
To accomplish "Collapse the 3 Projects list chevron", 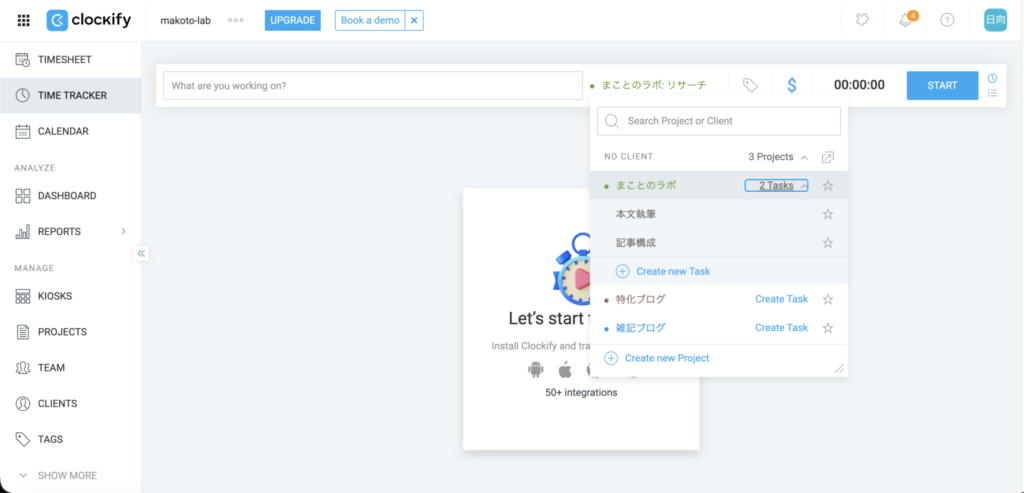I will click(805, 157).
